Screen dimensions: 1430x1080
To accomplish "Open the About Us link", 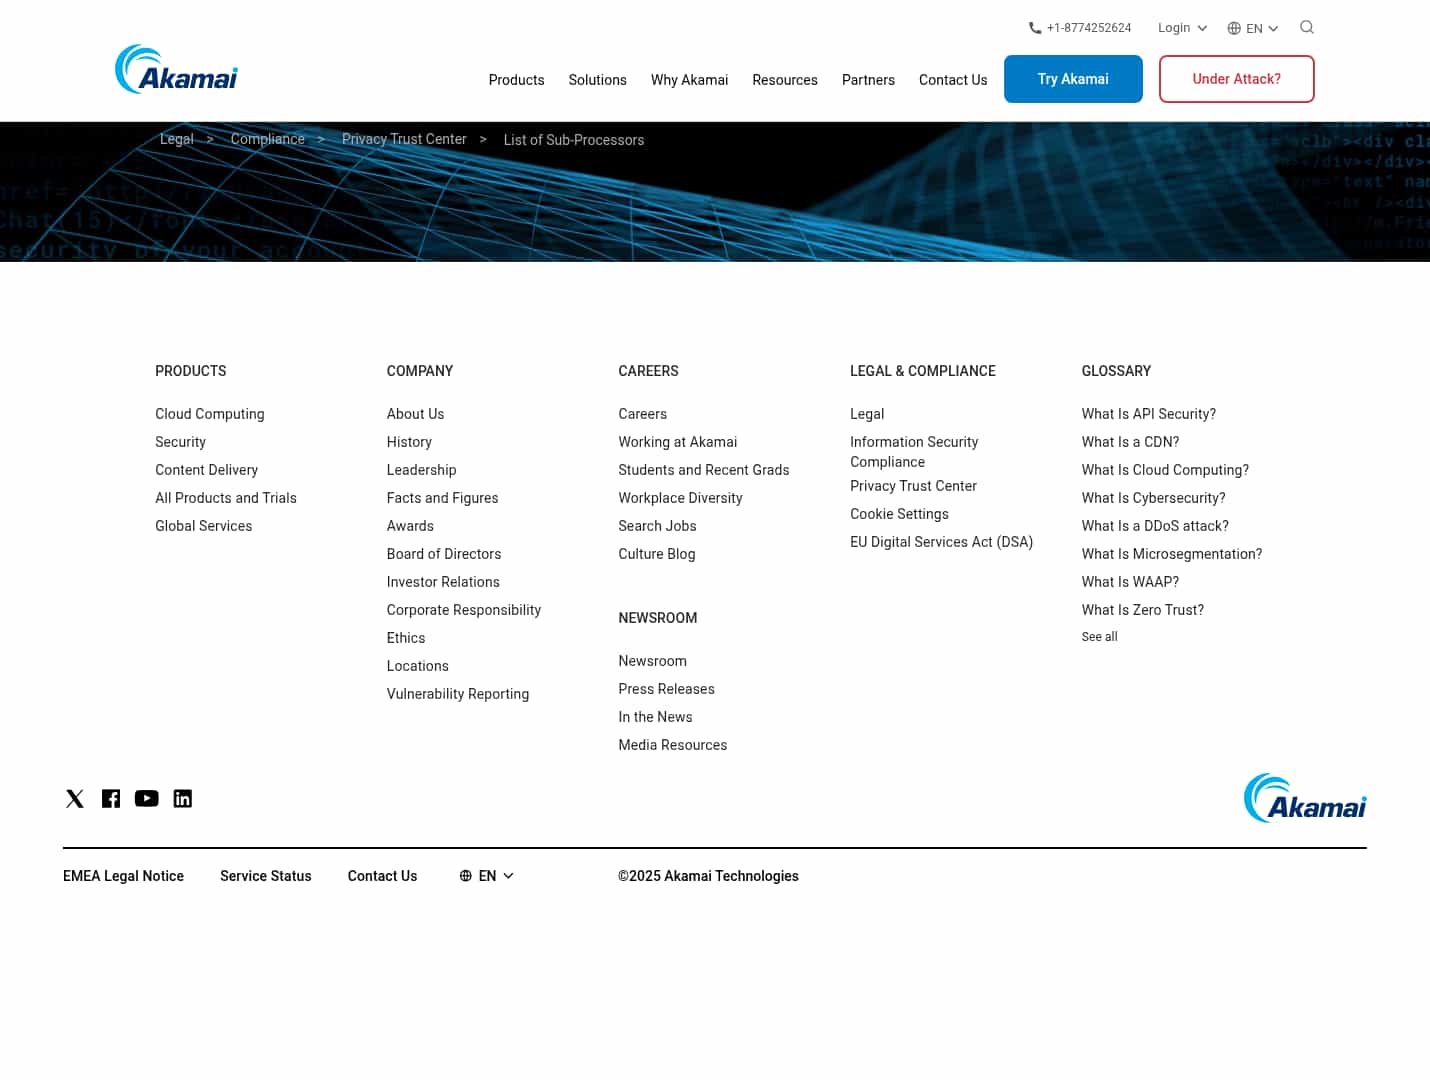I will (x=416, y=414).
